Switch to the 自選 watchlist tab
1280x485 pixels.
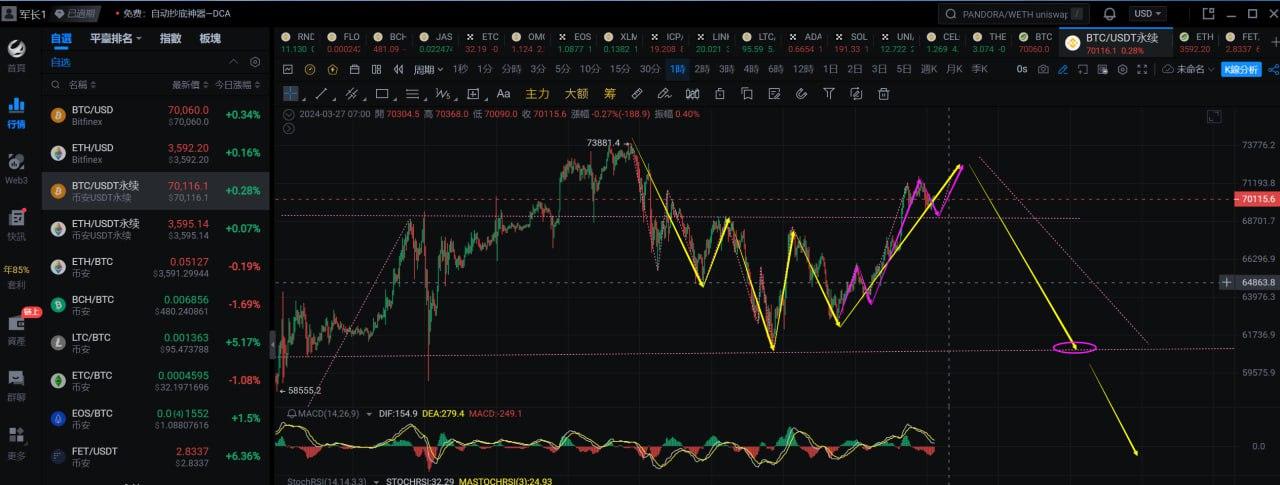coord(62,38)
